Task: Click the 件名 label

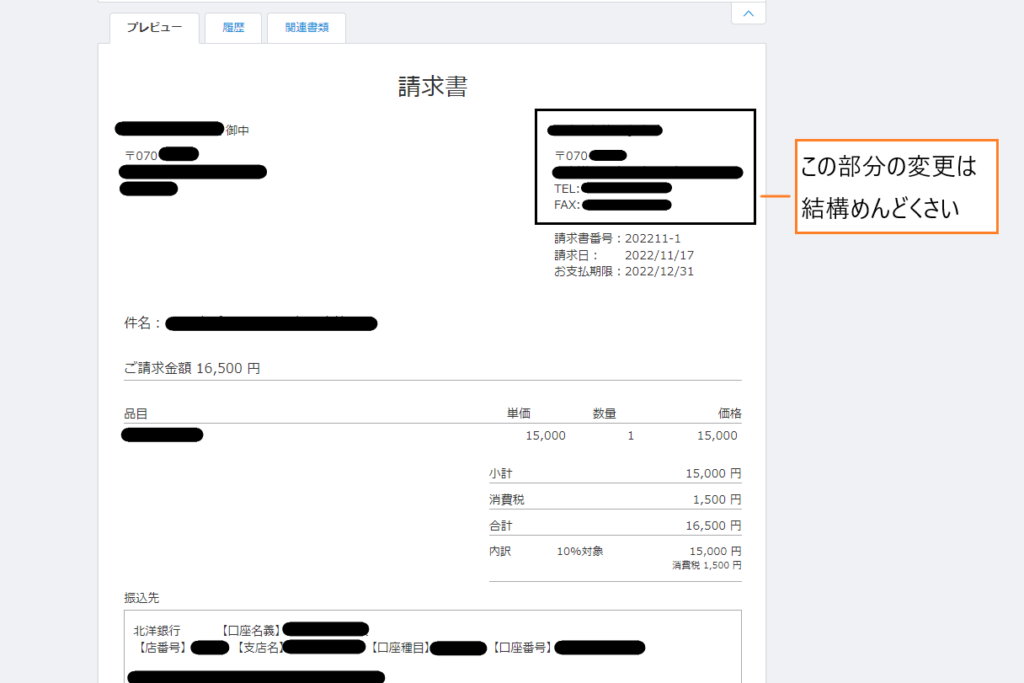Action: point(141,323)
